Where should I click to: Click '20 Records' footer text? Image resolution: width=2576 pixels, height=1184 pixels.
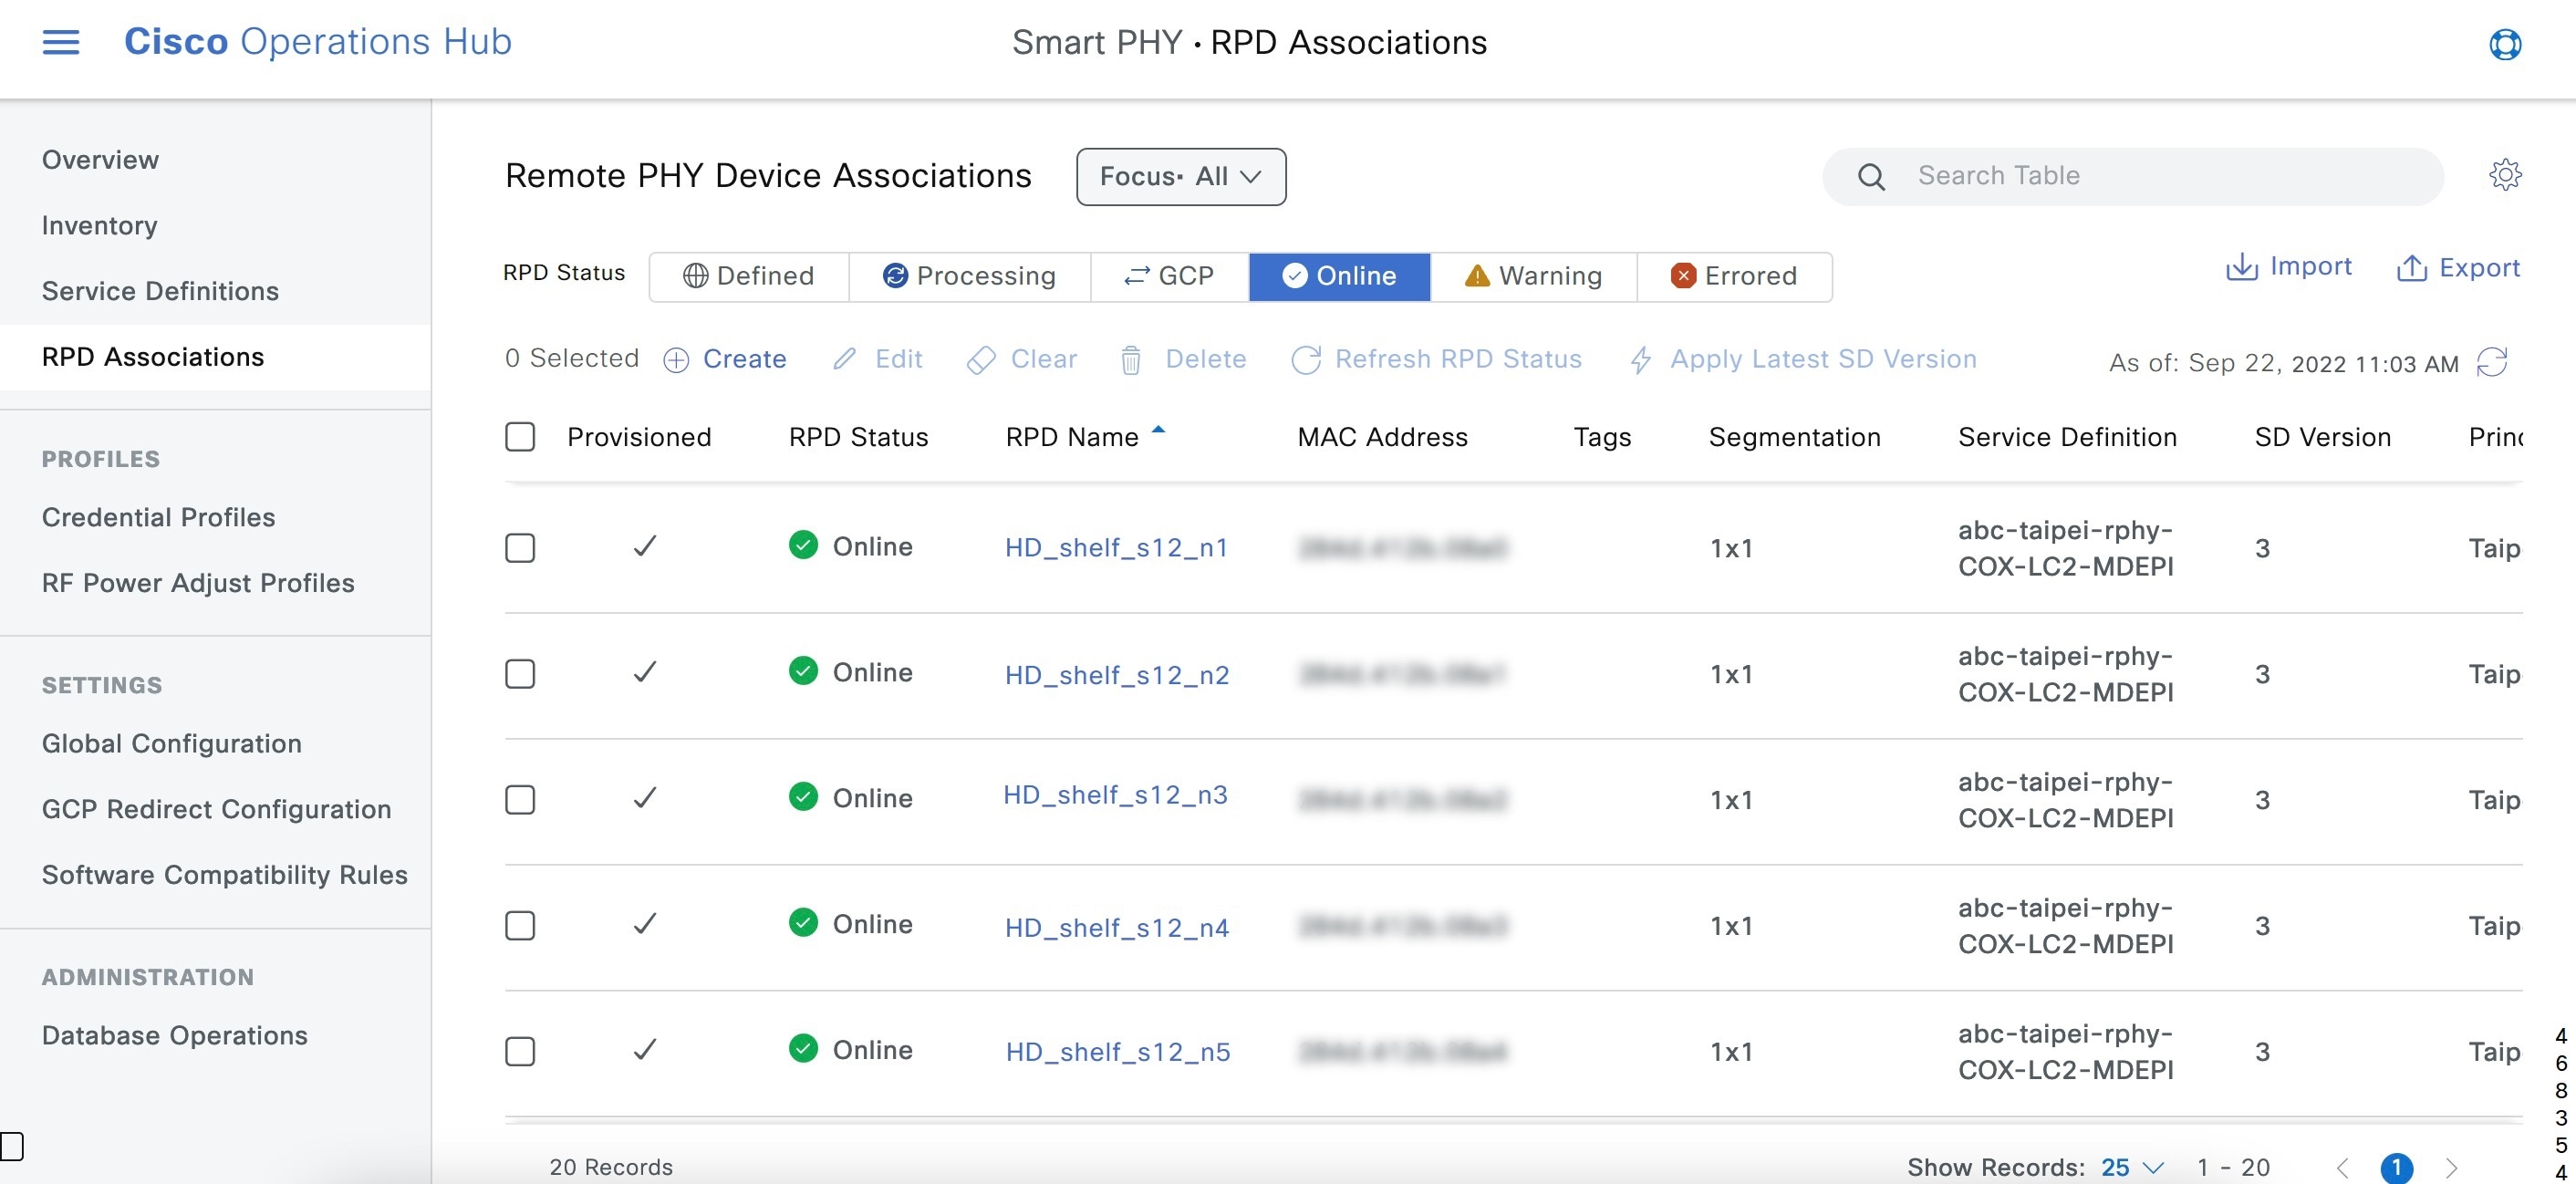tap(611, 1167)
